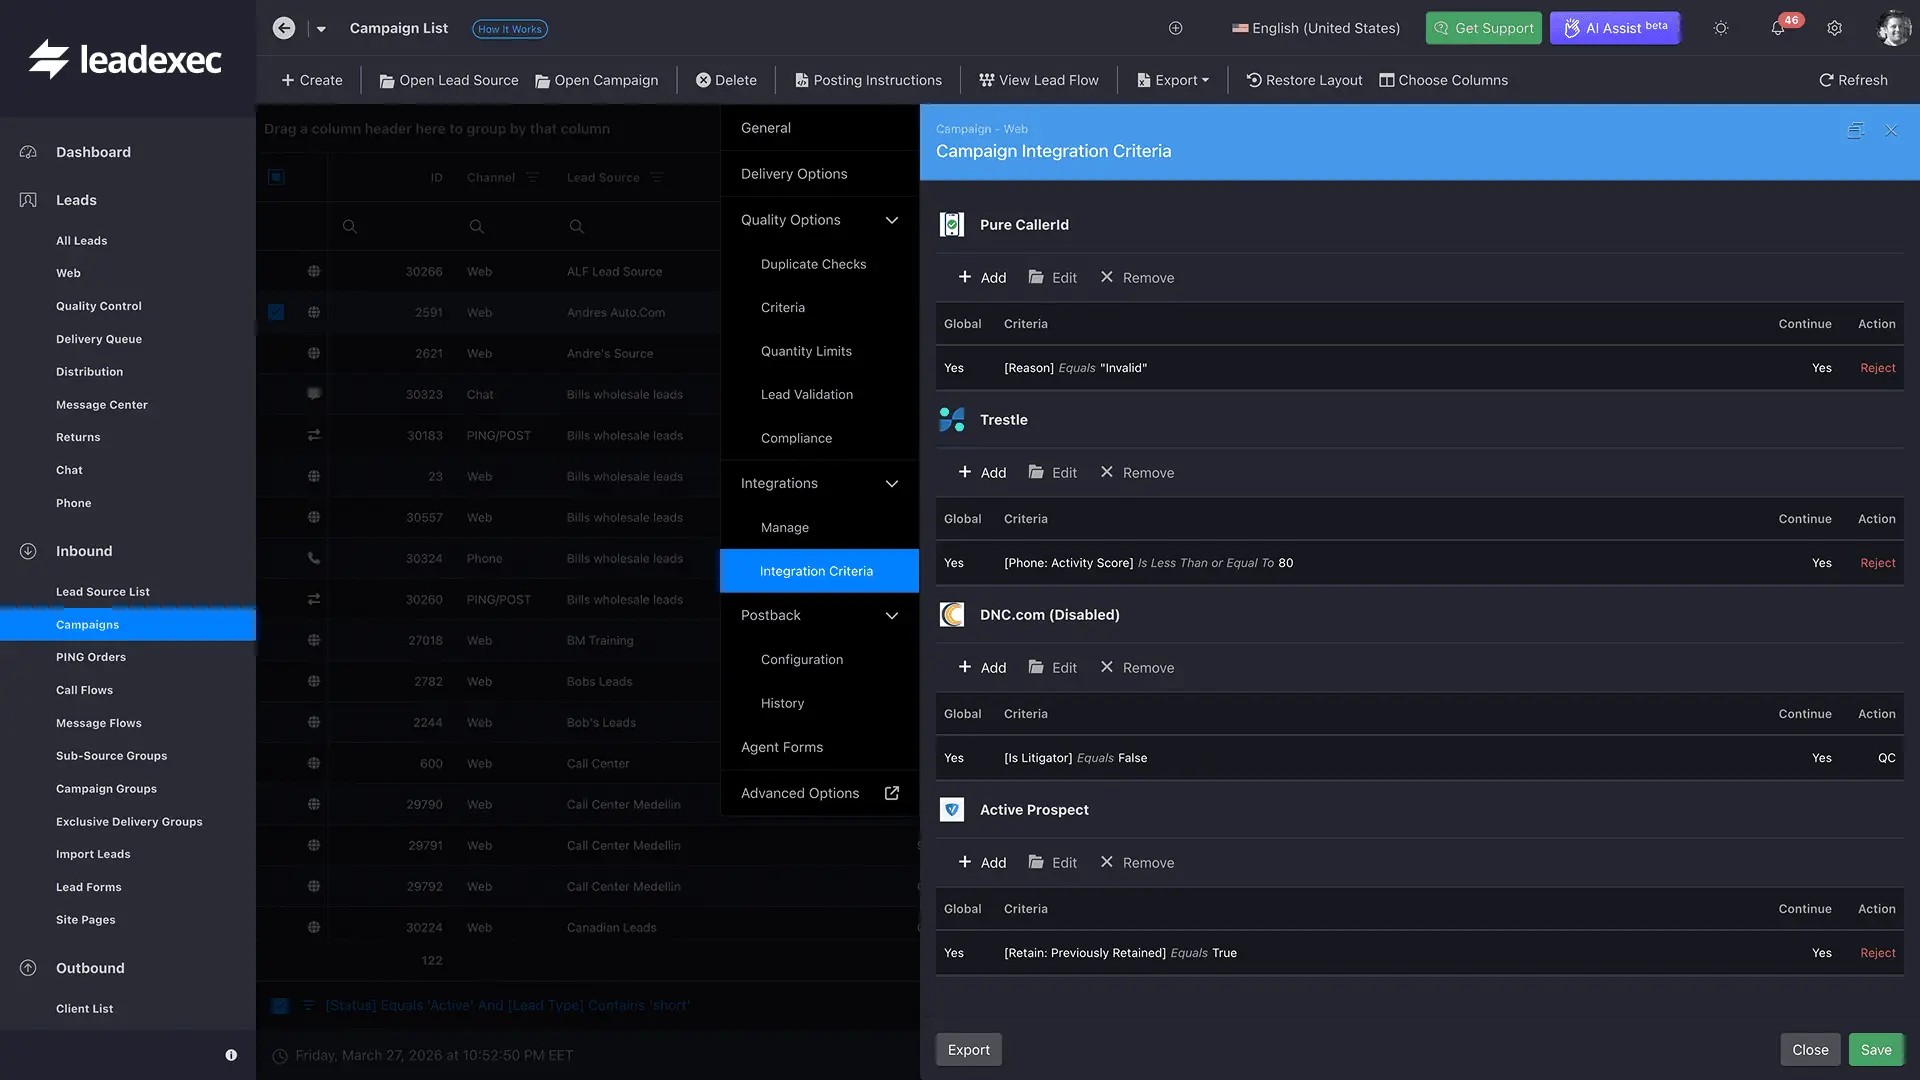This screenshot has height=1080, width=1920.
Task: Select Duplicate Checks
Action: (x=813, y=264)
